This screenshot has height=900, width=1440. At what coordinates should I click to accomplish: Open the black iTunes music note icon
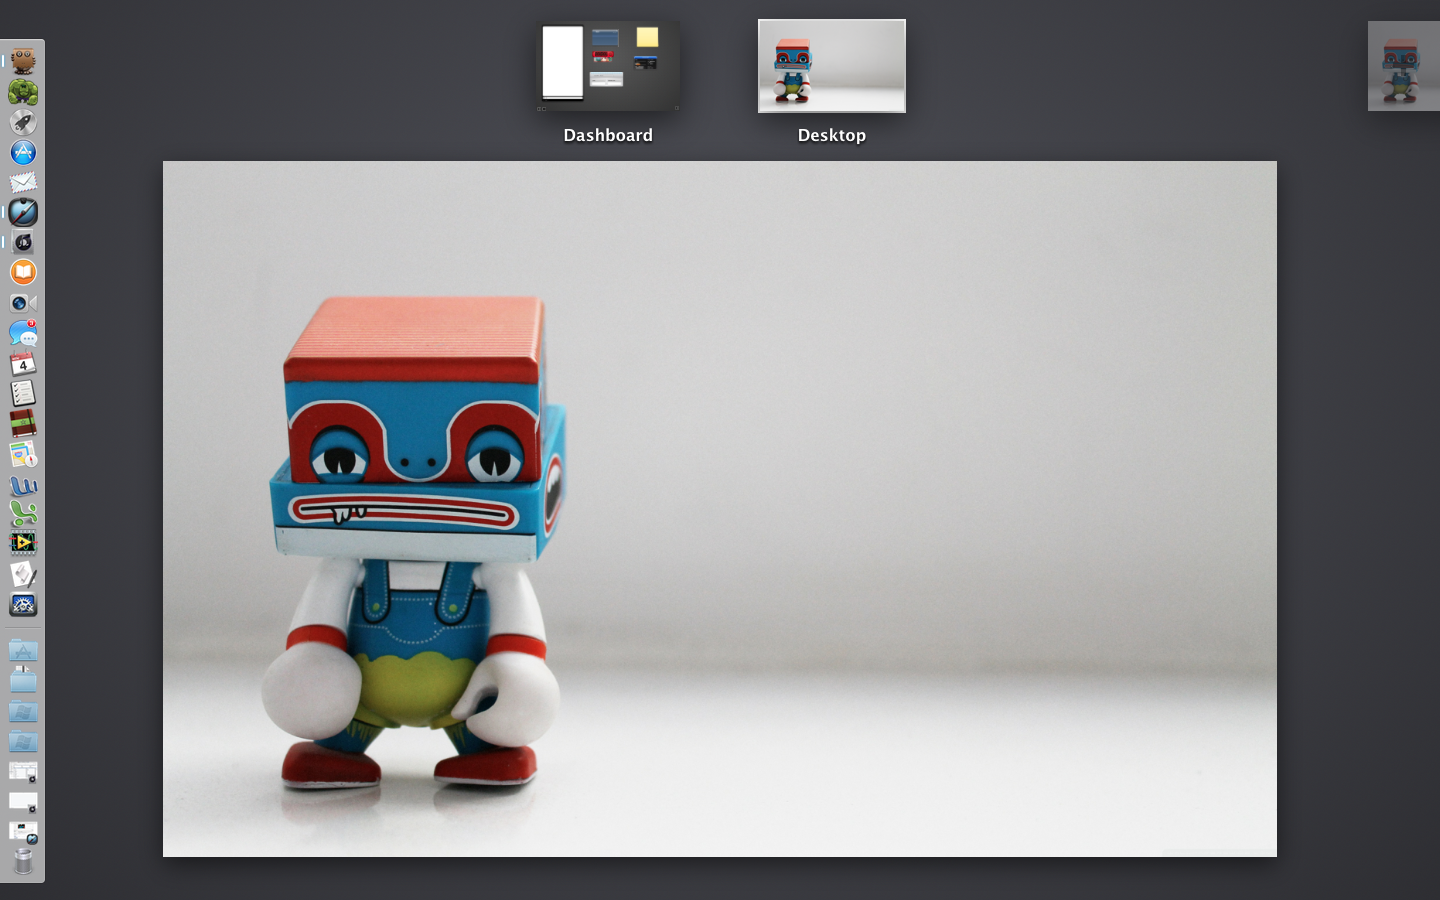(x=23, y=242)
